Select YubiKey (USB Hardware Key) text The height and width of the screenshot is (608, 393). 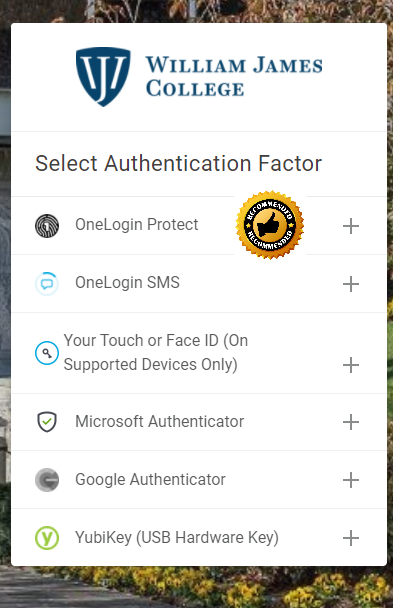click(177, 538)
